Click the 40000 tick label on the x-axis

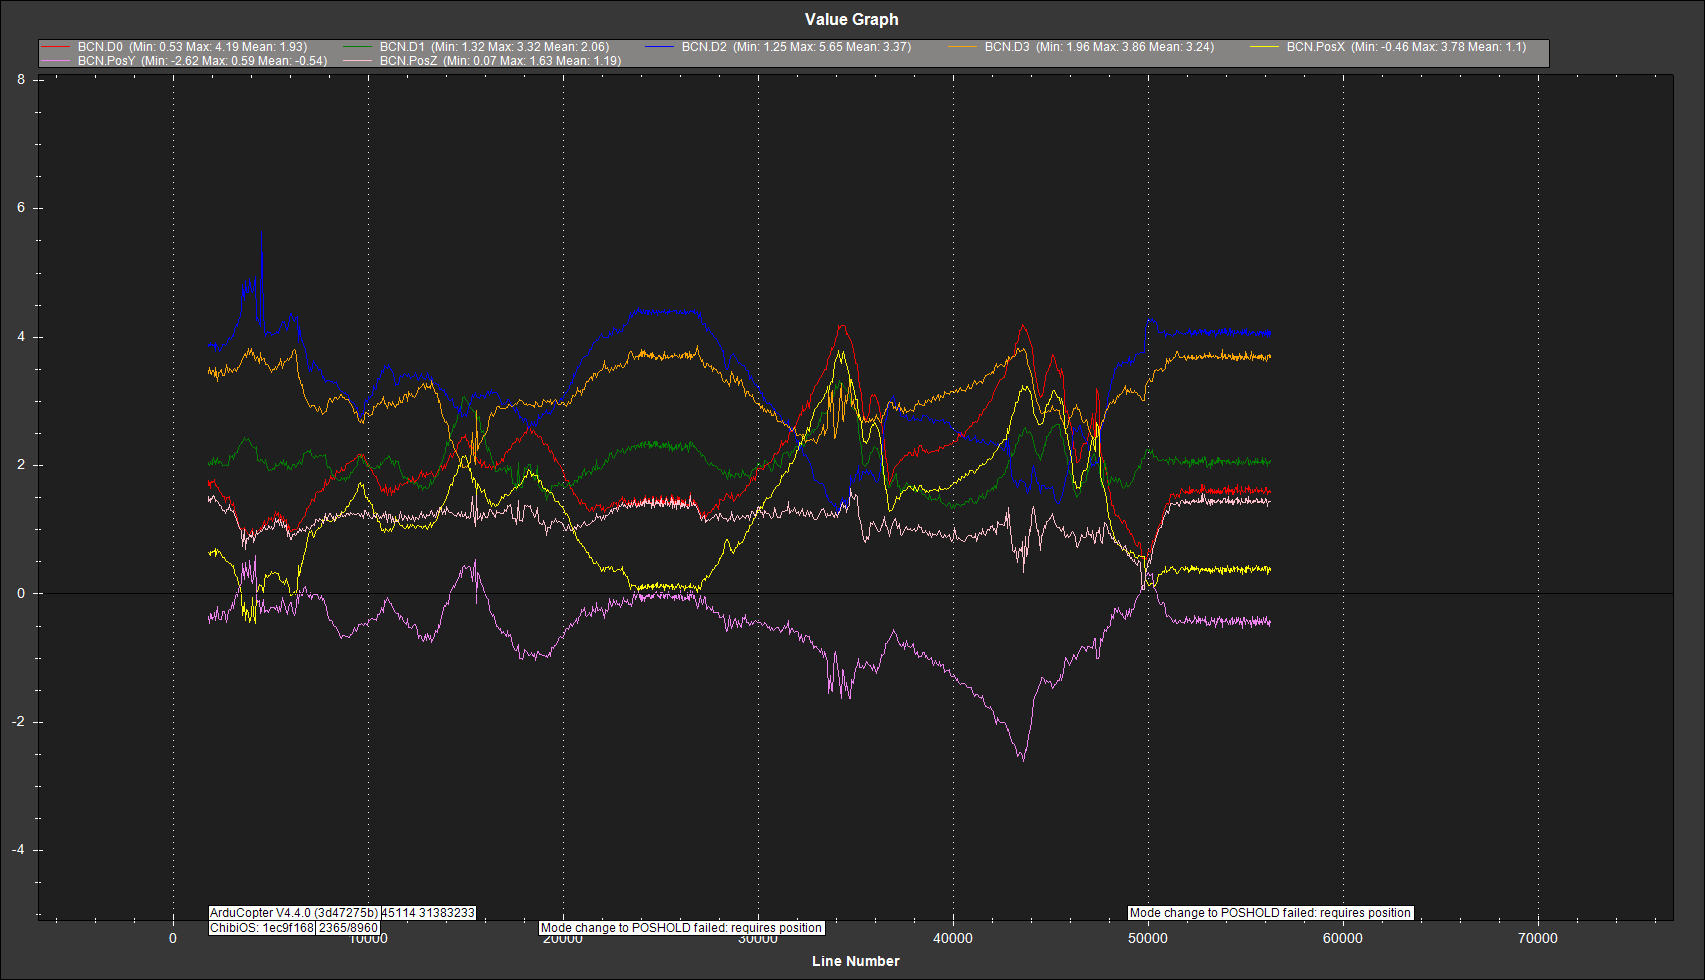pos(952,938)
